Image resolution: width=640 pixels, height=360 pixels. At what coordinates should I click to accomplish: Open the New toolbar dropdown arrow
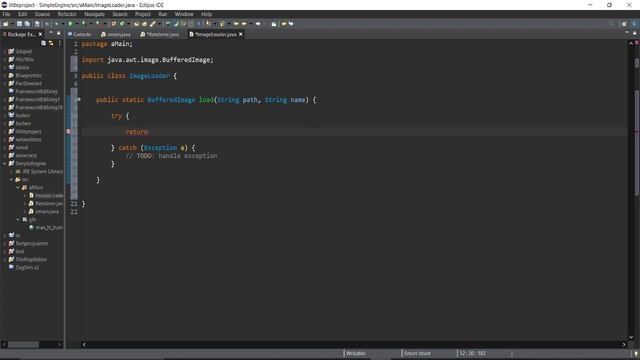click(x=12, y=24)
